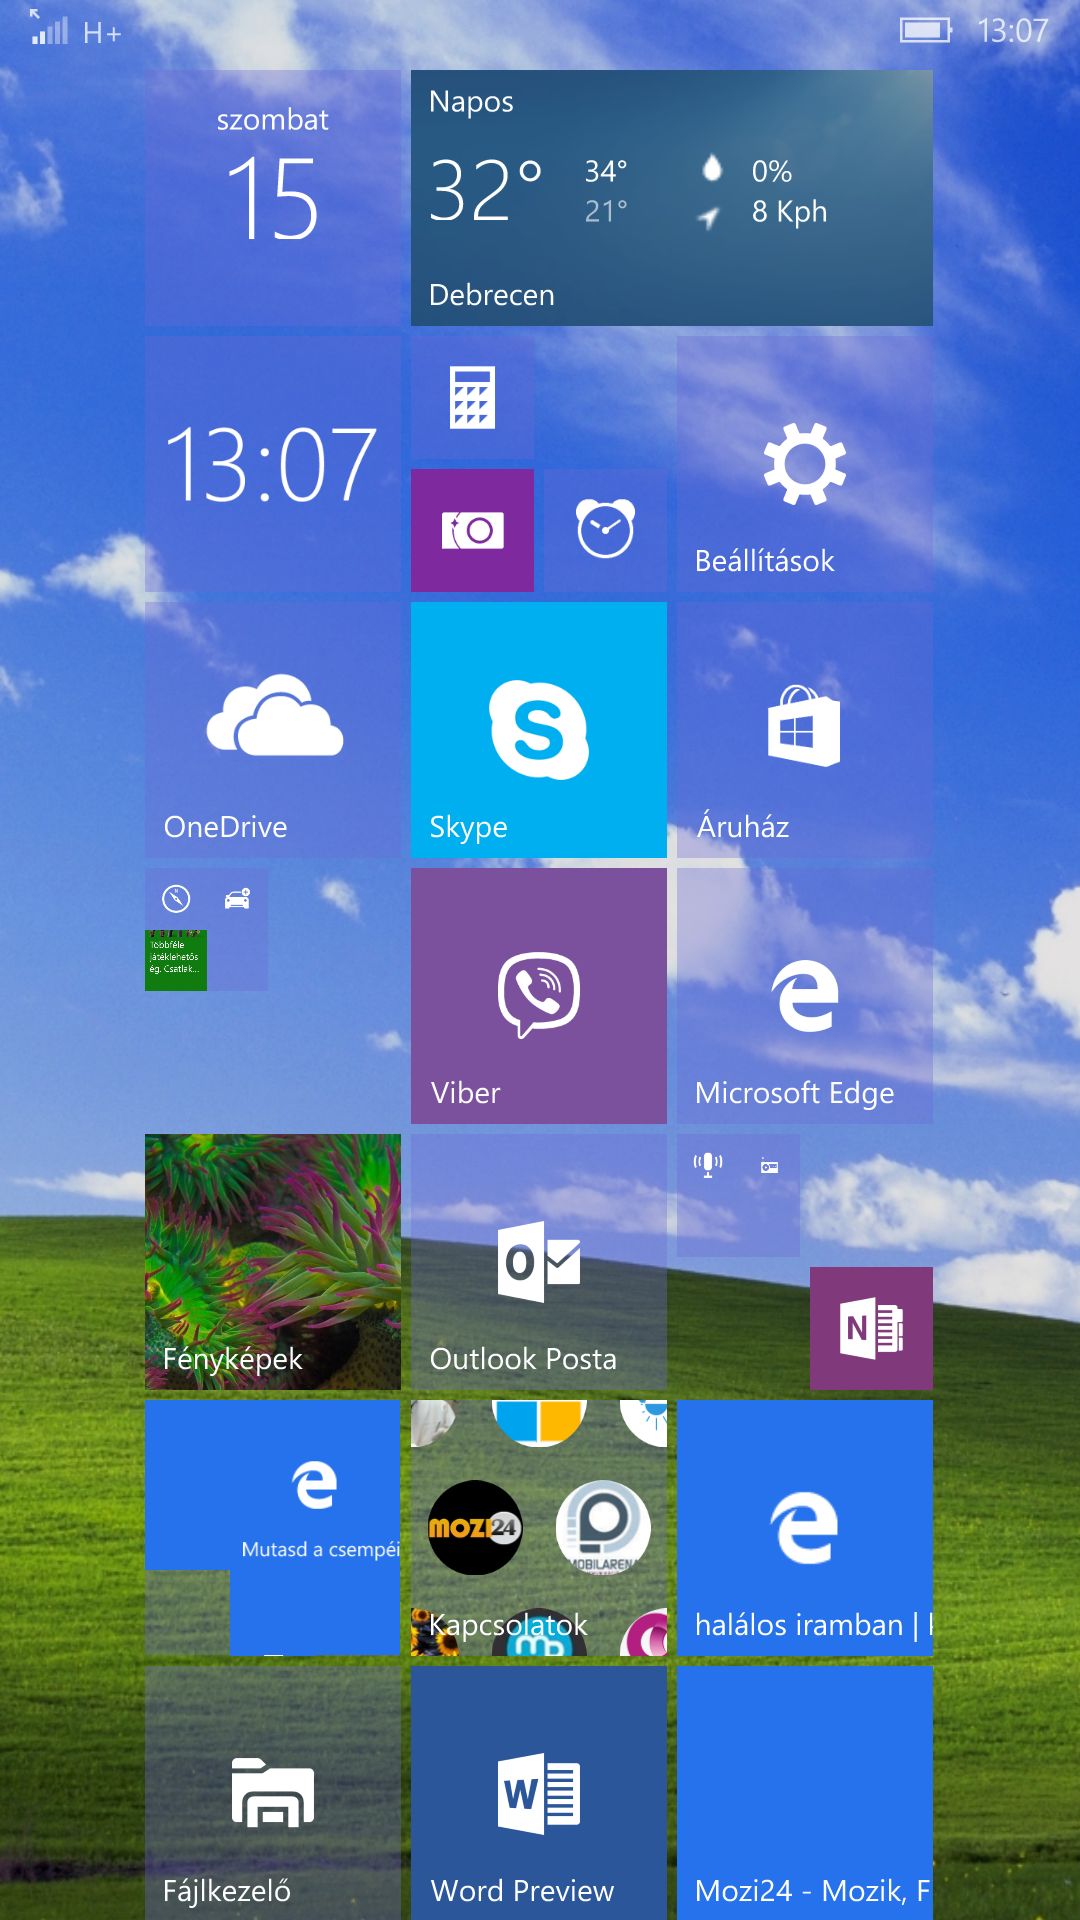Launch the Viber app tile
The width and height of the screenshot is (1080, 1920).
539,995
